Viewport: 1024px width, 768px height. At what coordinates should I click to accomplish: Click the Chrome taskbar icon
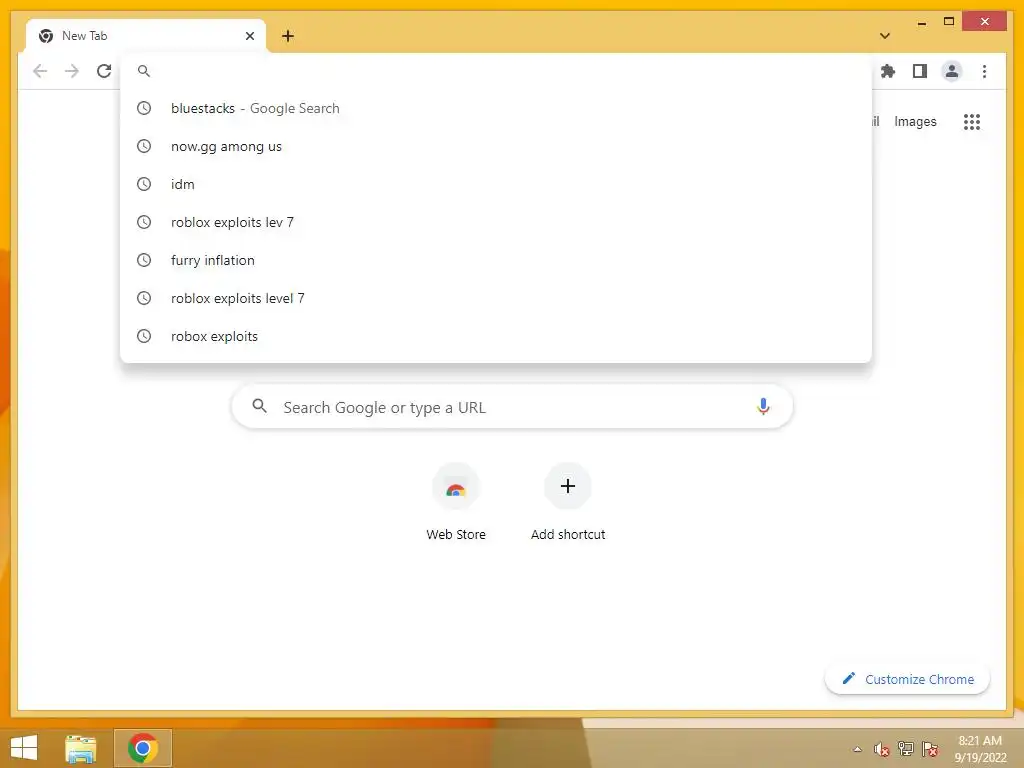[143, 748]
